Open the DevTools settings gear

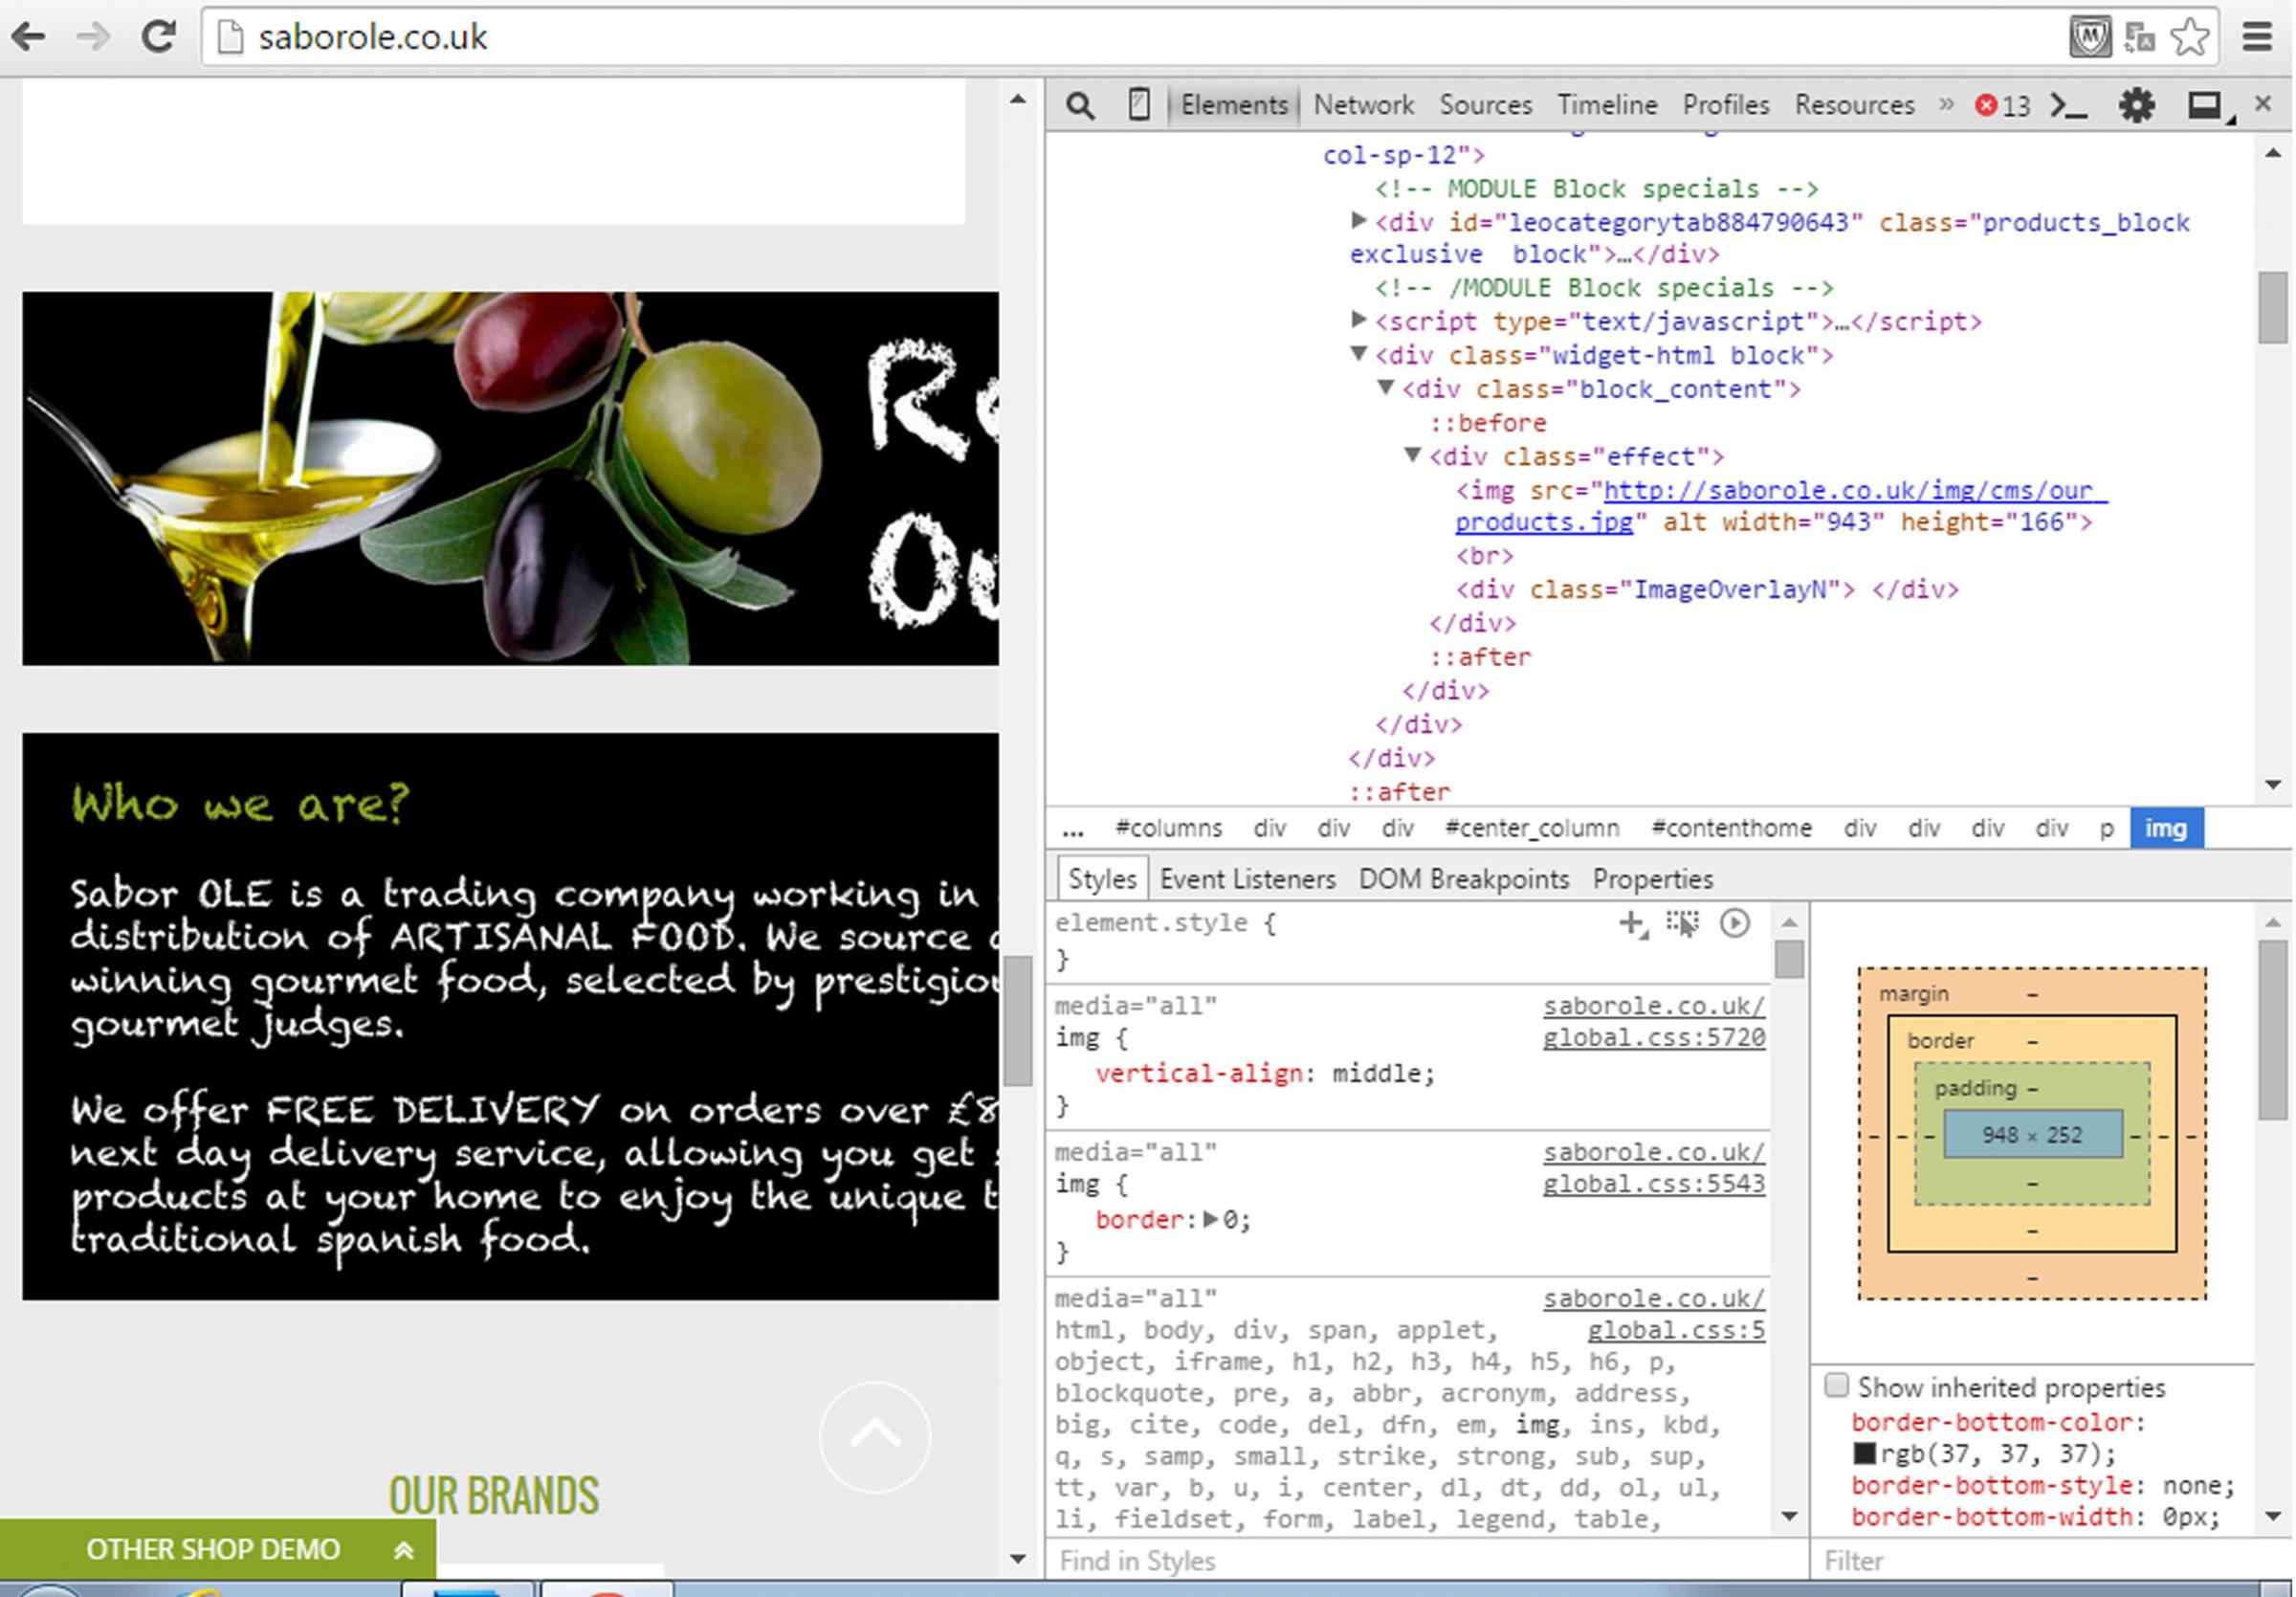point(2136,105)
